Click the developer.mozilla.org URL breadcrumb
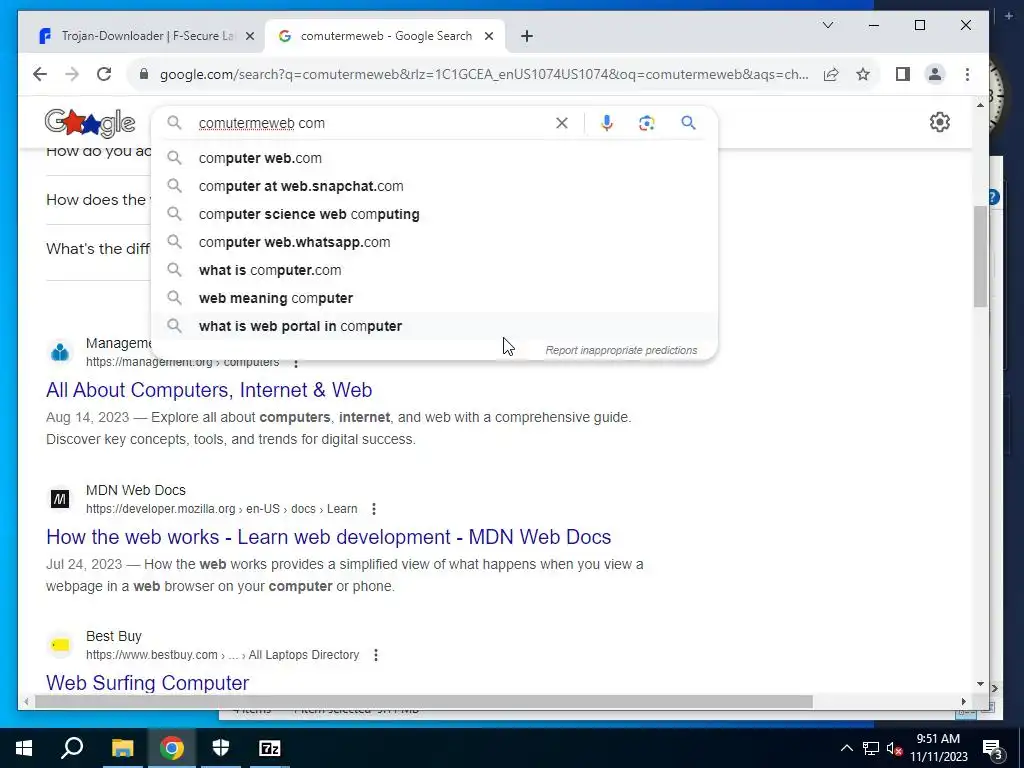 (x=221, y=509)
